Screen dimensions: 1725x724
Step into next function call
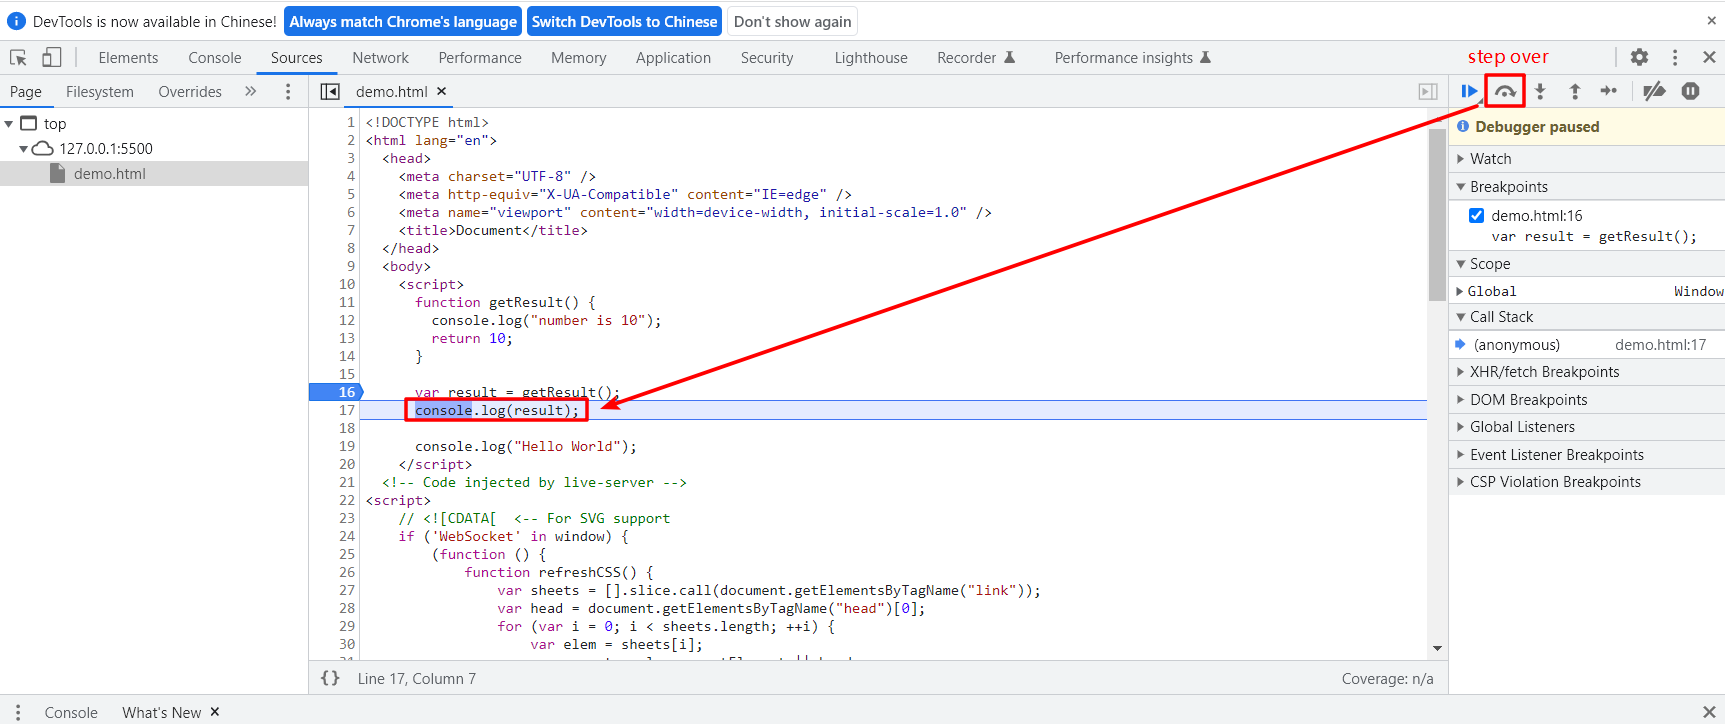[1540, 91]
